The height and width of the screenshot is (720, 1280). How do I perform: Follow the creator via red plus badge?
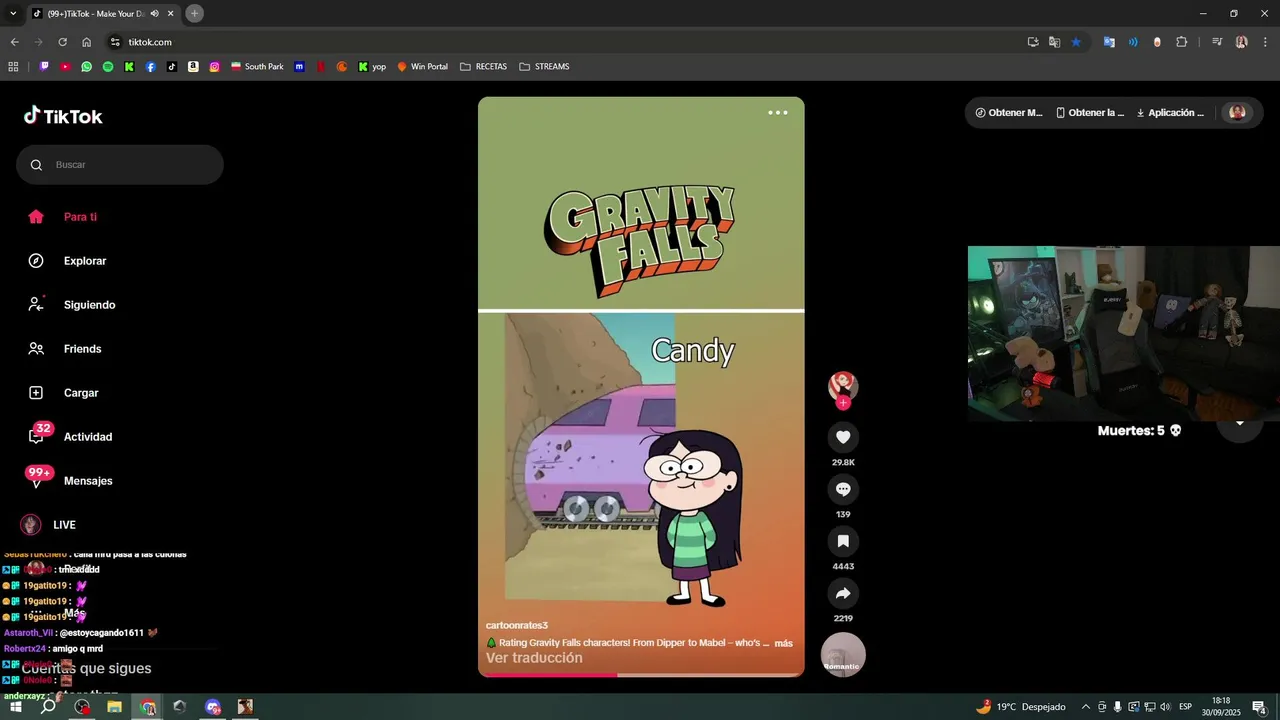pos(843,403)
